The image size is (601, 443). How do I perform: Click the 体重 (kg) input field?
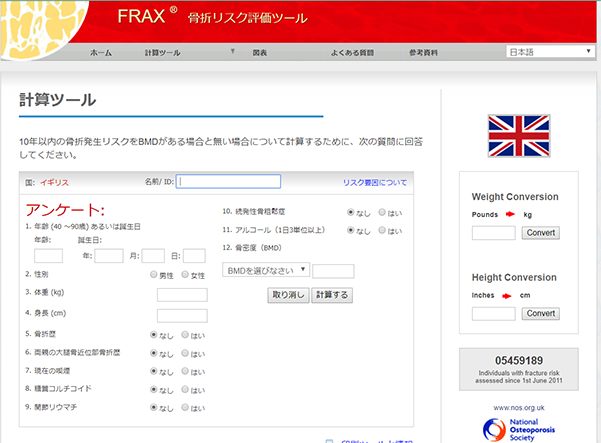click(182, 294)
